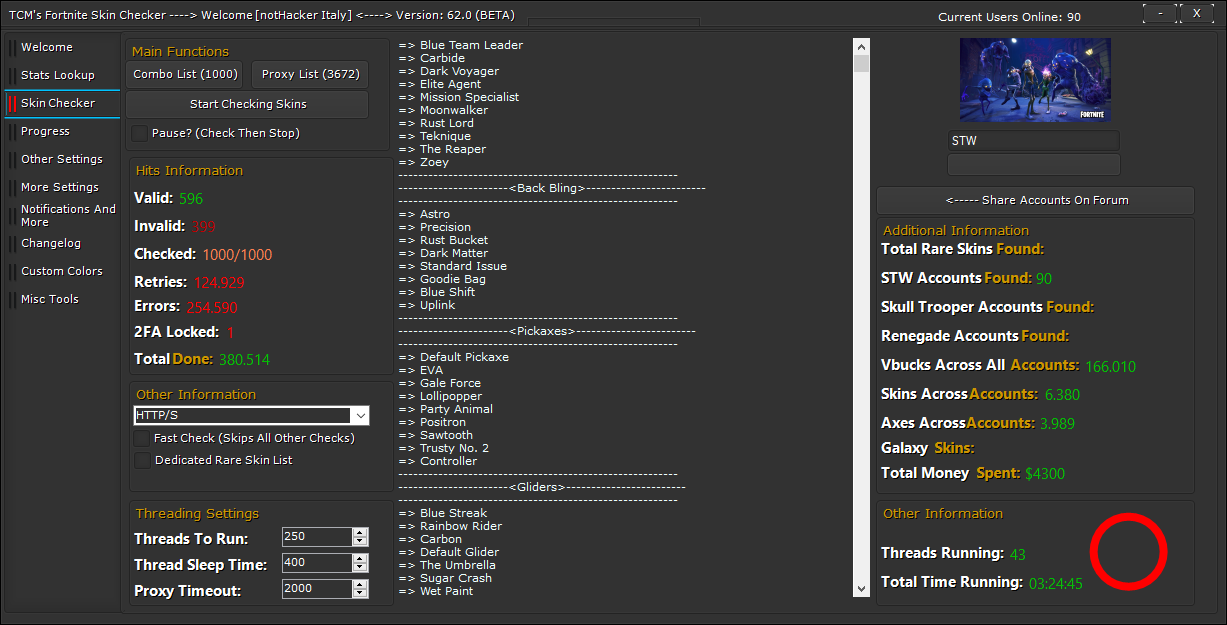Enable the Pause? (Check Then Stop) checkbox
The width and height of the screenshot is (1227, 625).
coord(139,133)
